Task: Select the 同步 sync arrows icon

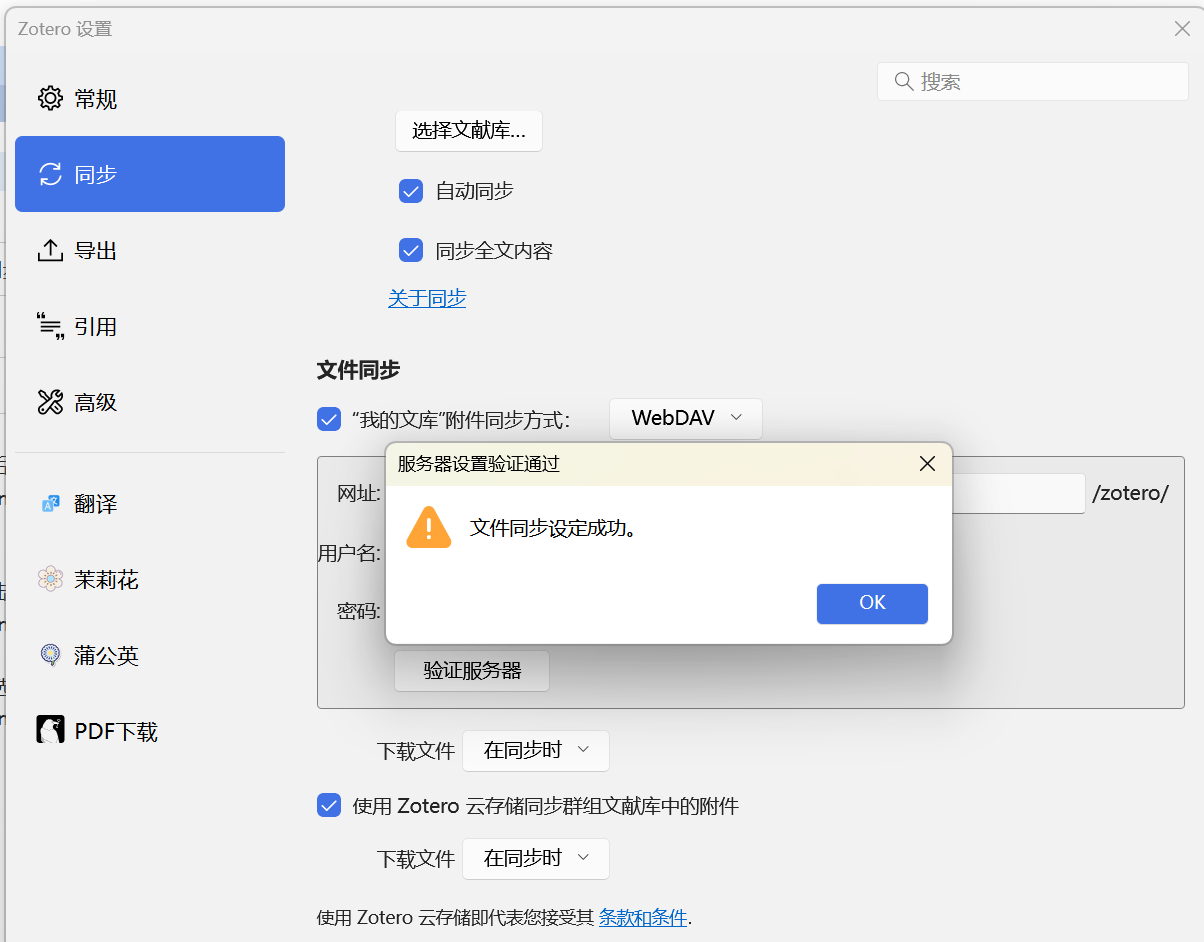Action: [50, 174]
